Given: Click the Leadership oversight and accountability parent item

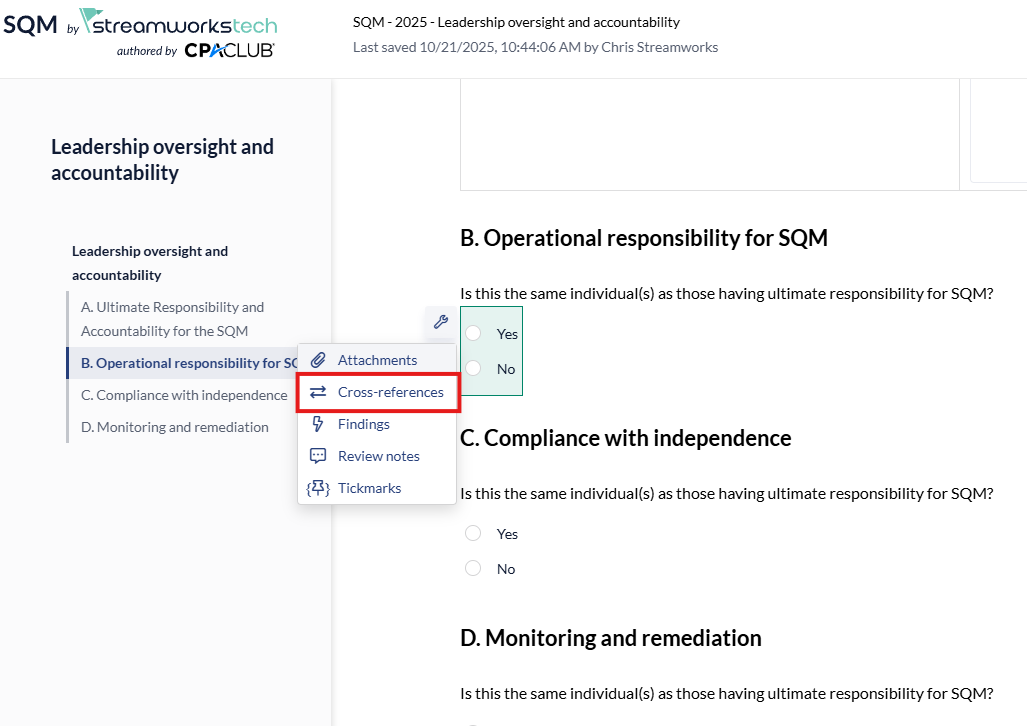Looking at the screenshot, I should (x=150, y=263).
